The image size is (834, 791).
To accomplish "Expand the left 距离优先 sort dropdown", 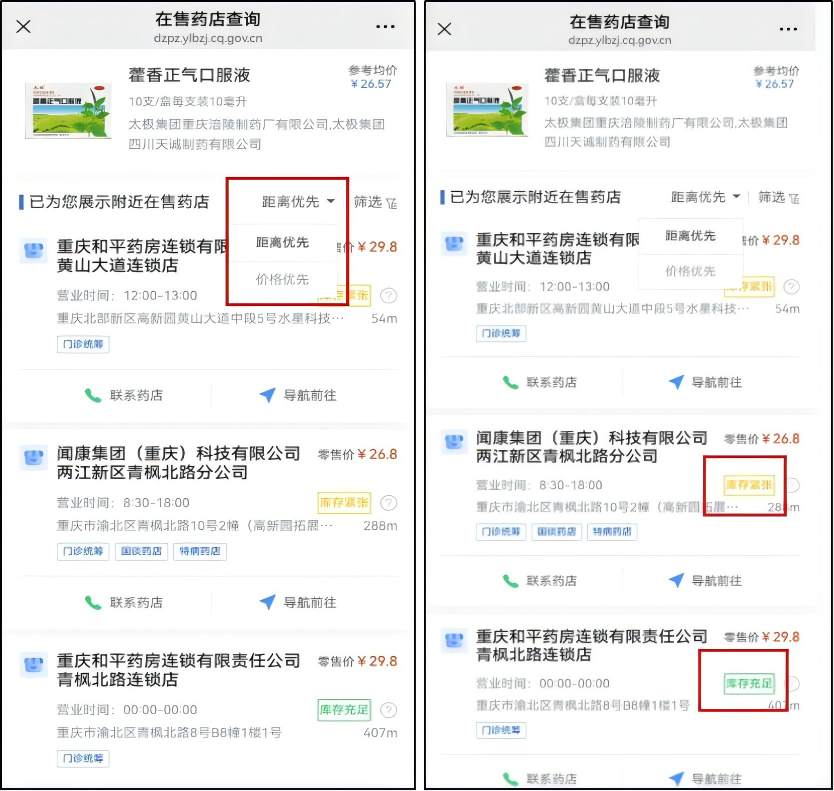I will pyautogui.click(x=298, y=202).
